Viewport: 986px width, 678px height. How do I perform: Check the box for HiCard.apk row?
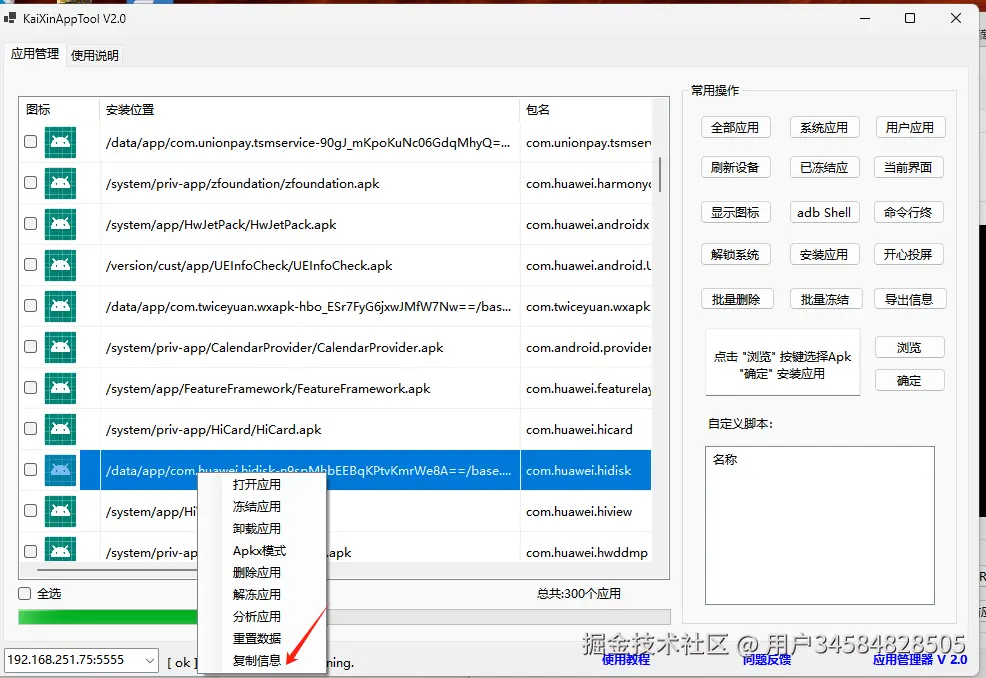click(x=30, y=428)
